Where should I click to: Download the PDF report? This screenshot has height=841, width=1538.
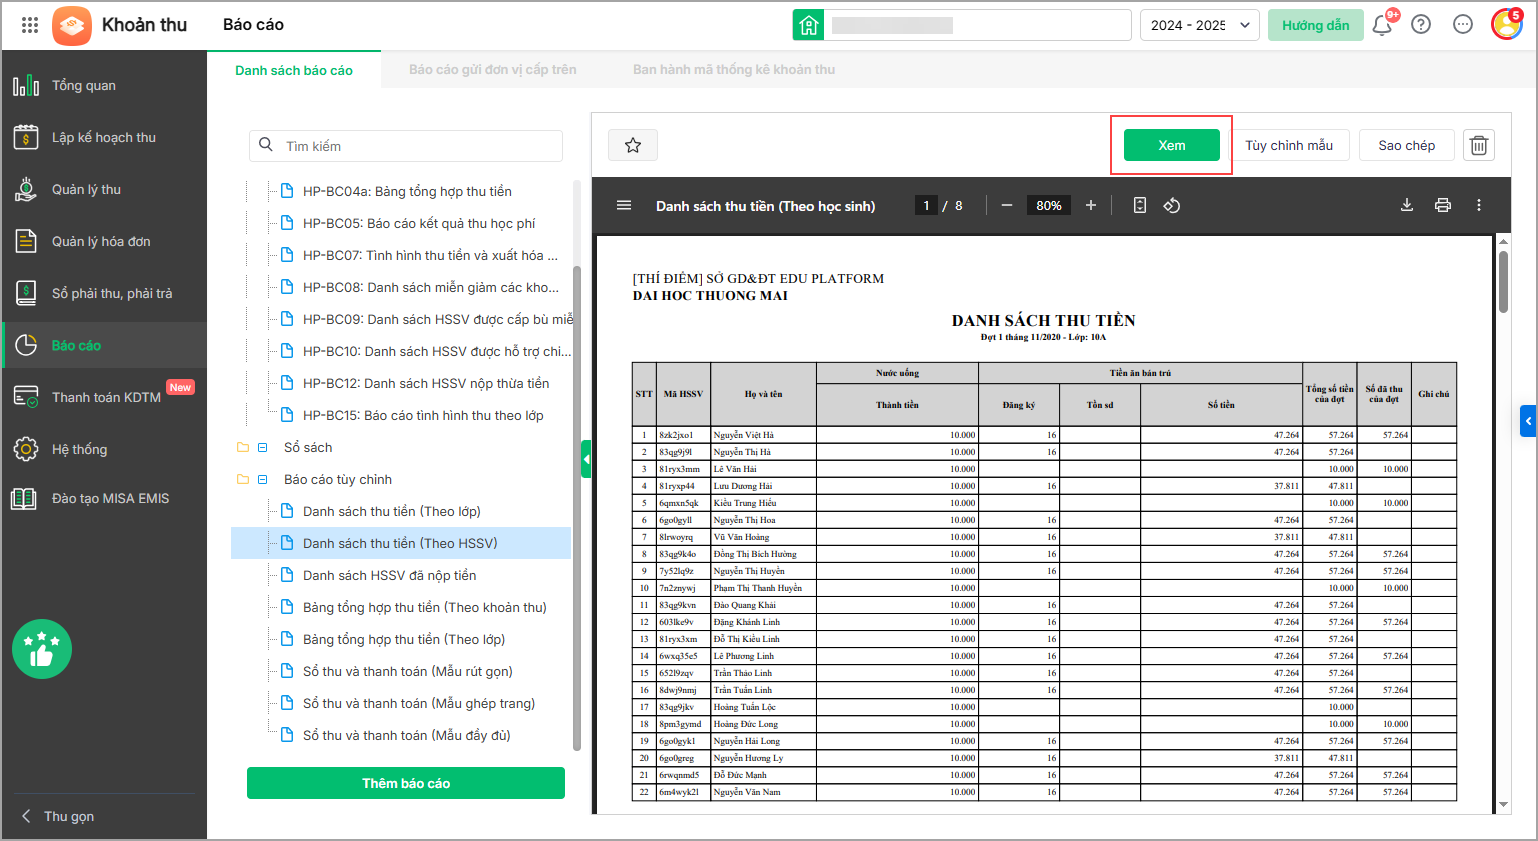pyautogui.click(x=1406, y=205)
